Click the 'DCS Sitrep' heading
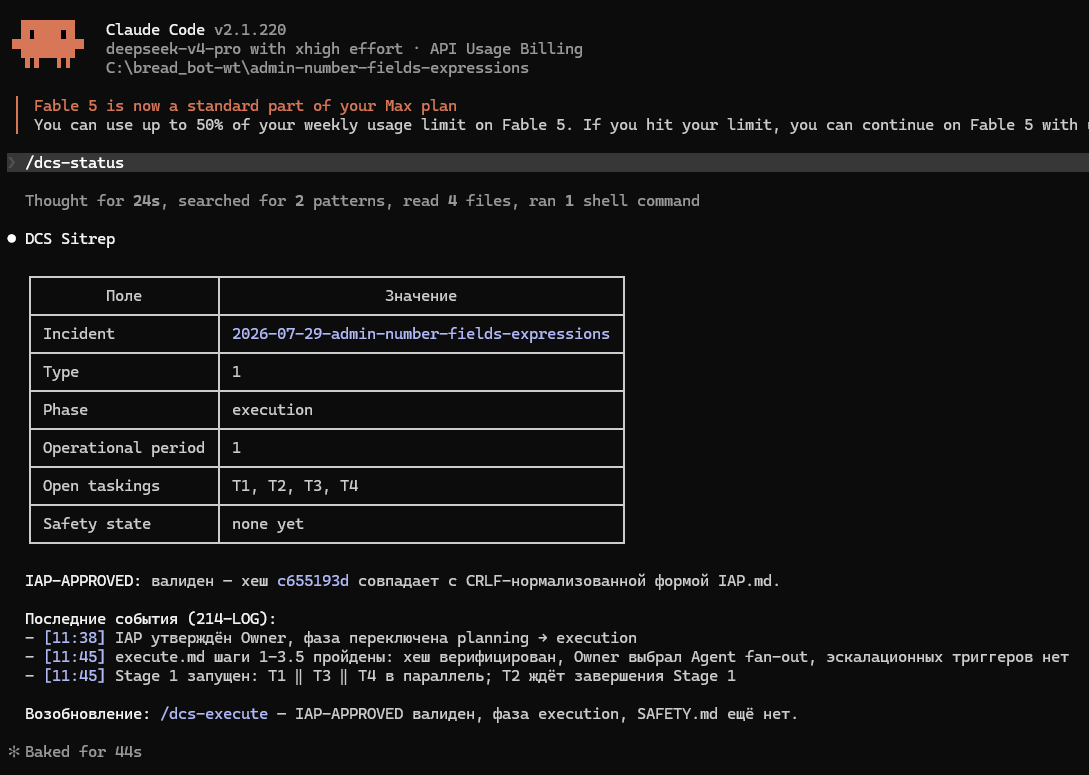This screenshot has height=775, width=1089. tap(70, 239)
